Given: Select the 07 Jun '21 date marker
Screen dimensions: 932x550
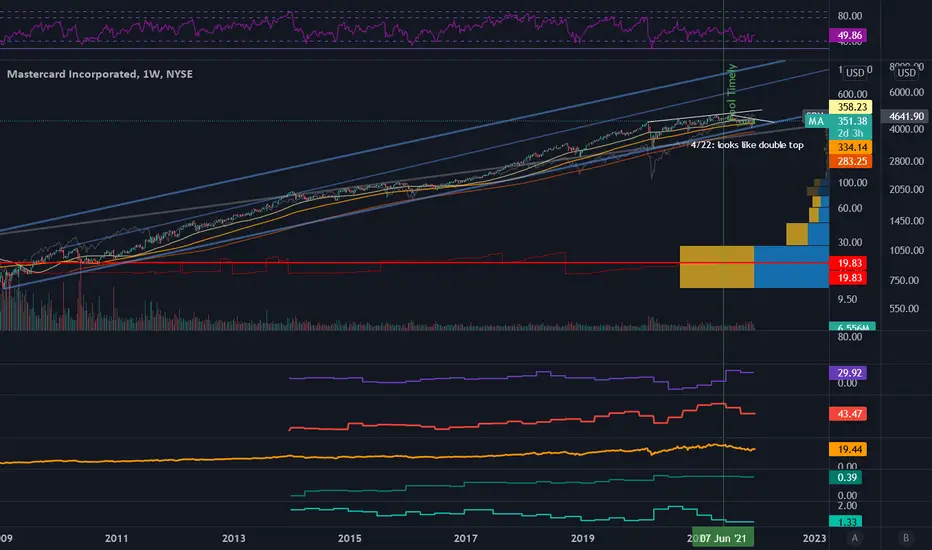Looking at the screenshot, I should [x=723, y=538].
